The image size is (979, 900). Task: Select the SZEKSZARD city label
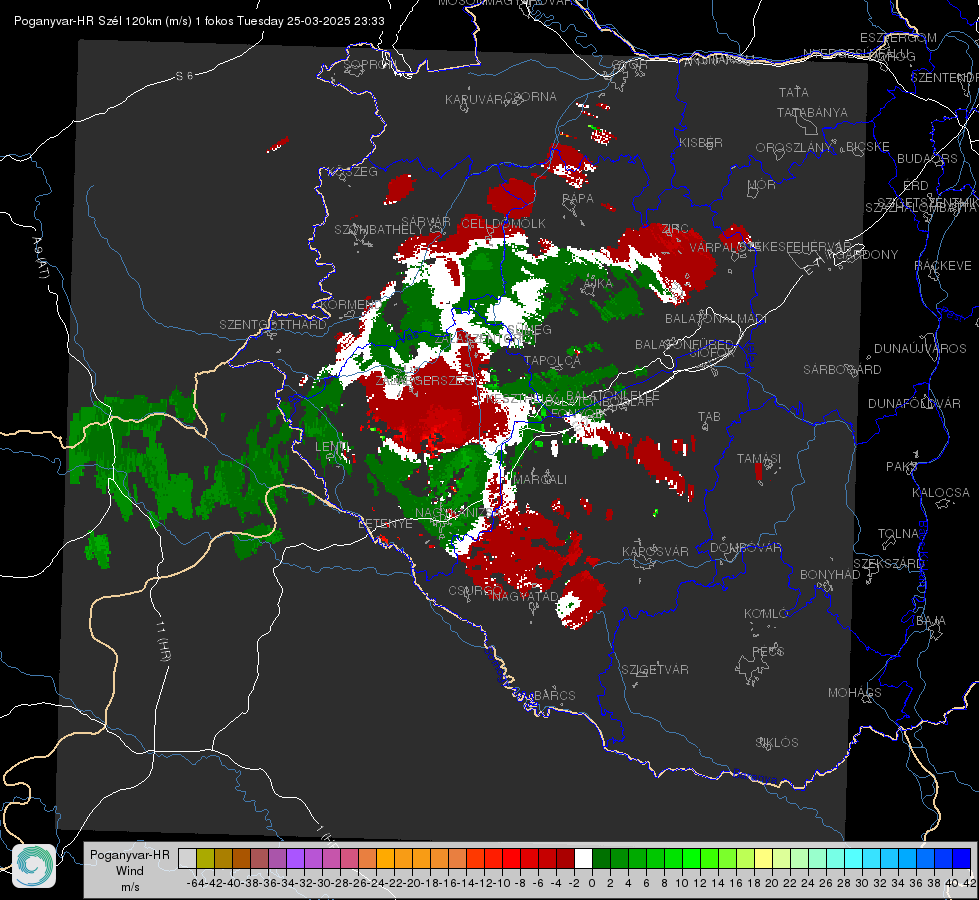tap(888, 564)
